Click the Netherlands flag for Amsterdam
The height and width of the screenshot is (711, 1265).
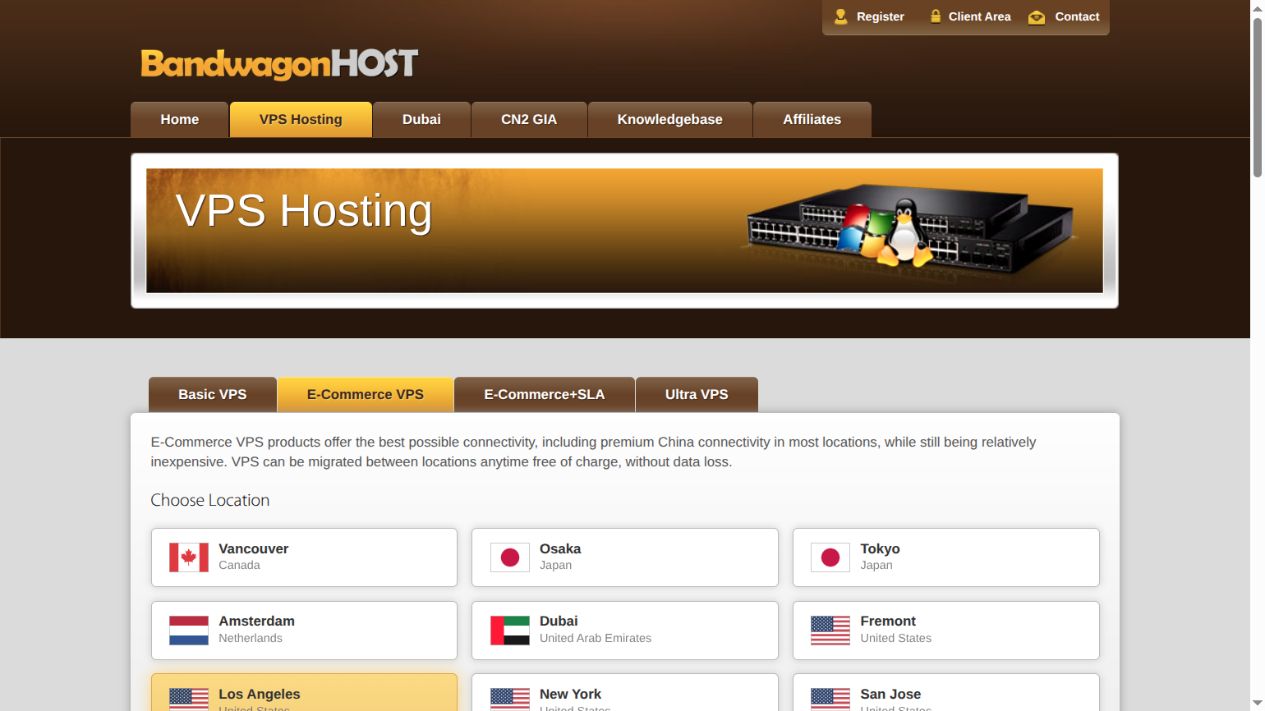click(189, 630)
